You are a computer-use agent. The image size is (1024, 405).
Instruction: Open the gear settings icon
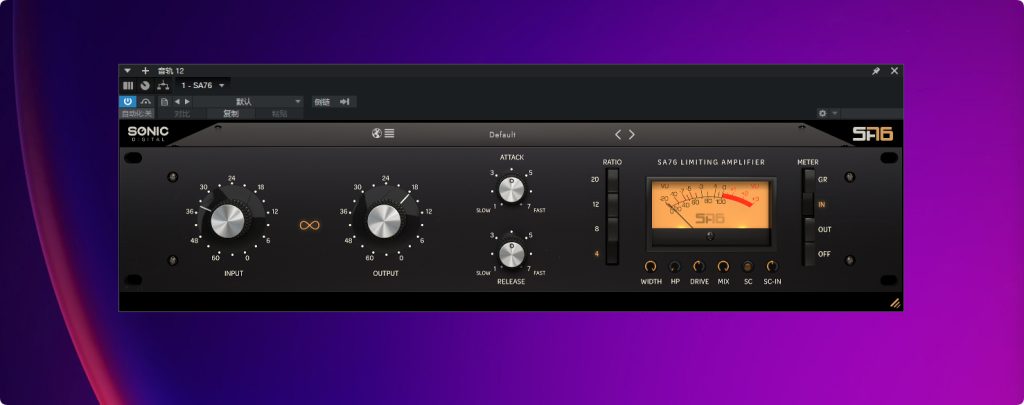point(822,114)
